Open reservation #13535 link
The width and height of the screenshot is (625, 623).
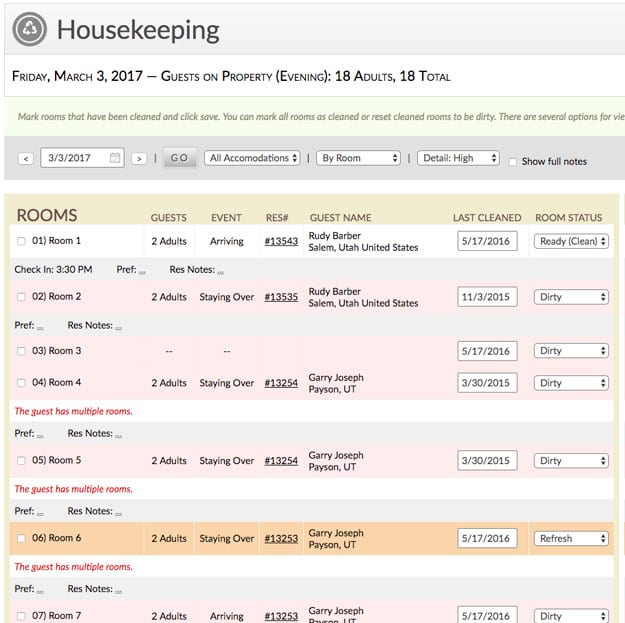pyautogui.click(x=281, y=297)
